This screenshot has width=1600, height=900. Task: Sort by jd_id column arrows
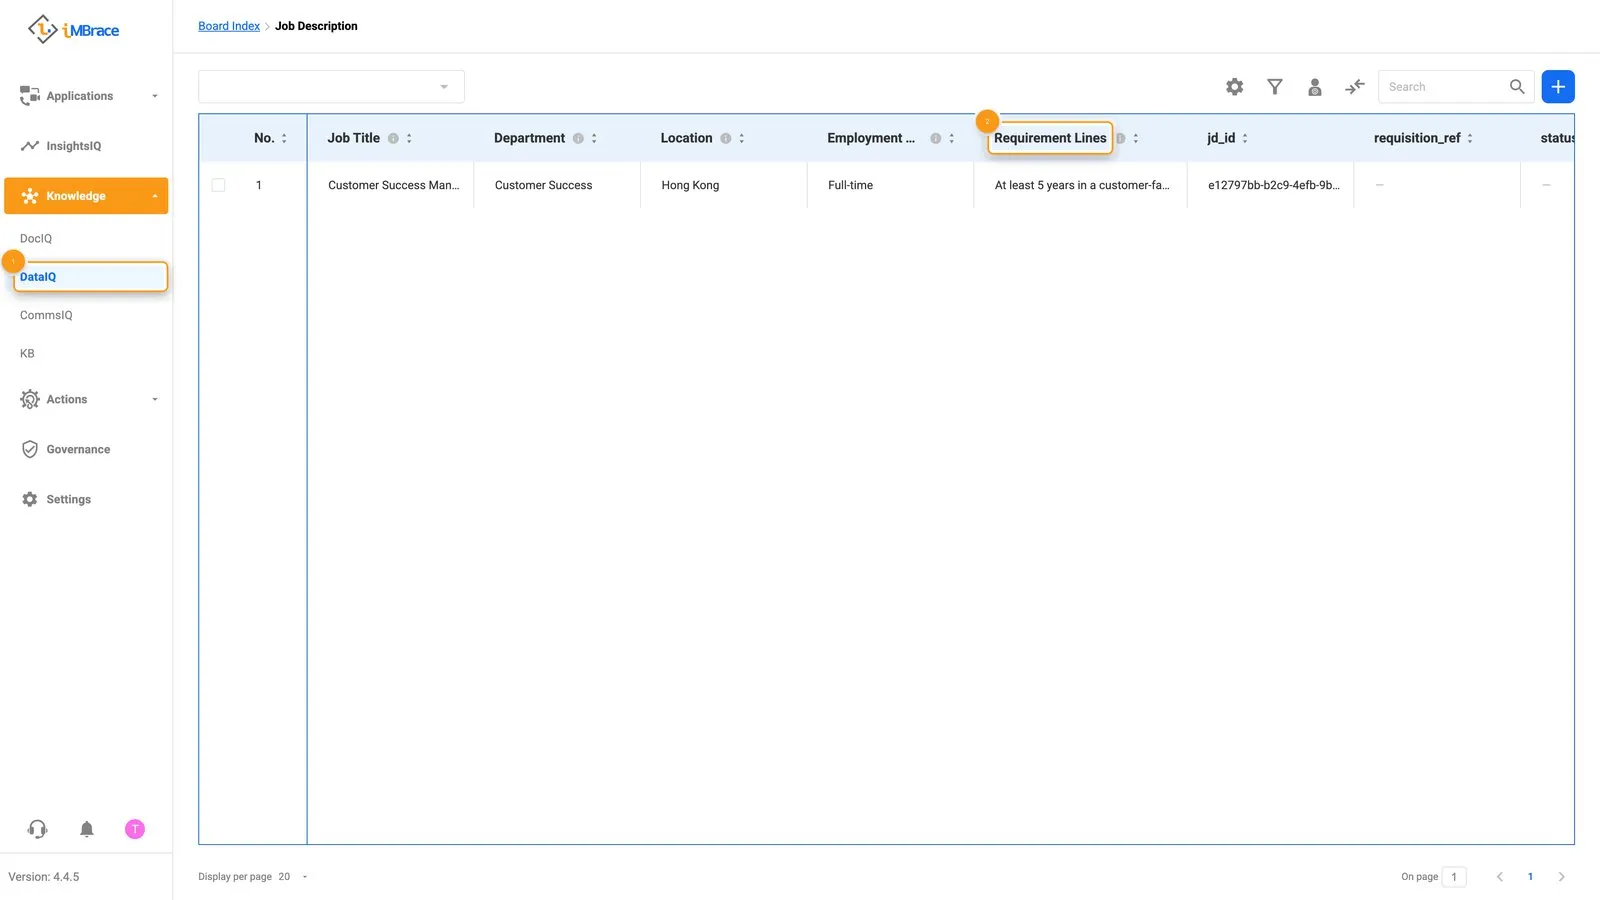(1245, 138)
